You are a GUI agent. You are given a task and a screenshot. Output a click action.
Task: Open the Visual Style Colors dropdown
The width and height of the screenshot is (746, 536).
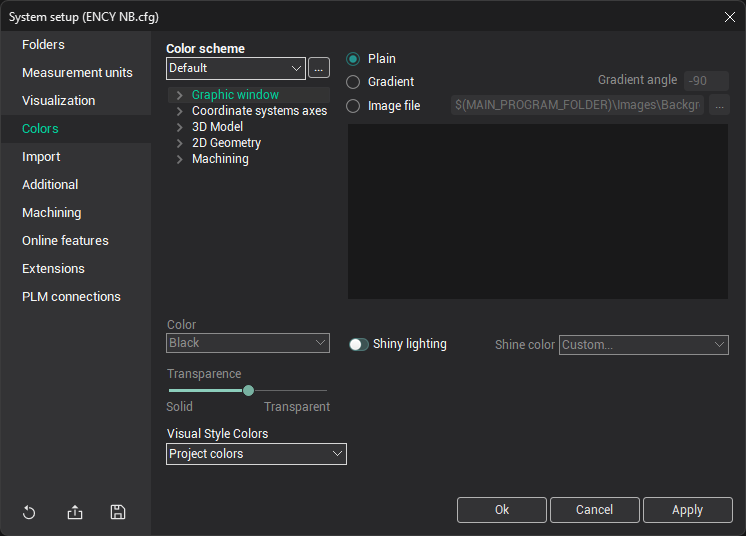(256, 454)
